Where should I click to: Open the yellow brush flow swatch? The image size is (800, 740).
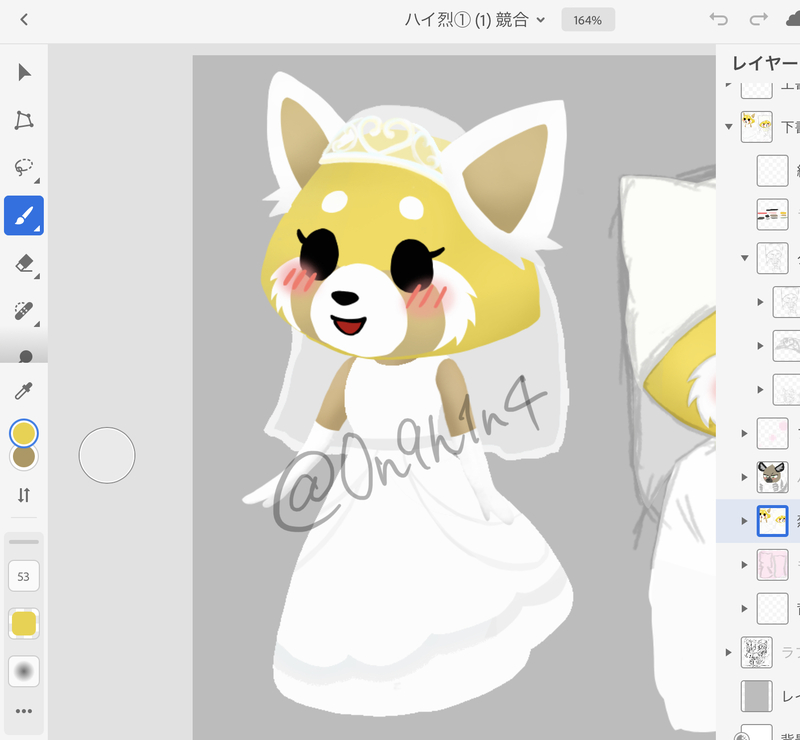coord(24,624)
